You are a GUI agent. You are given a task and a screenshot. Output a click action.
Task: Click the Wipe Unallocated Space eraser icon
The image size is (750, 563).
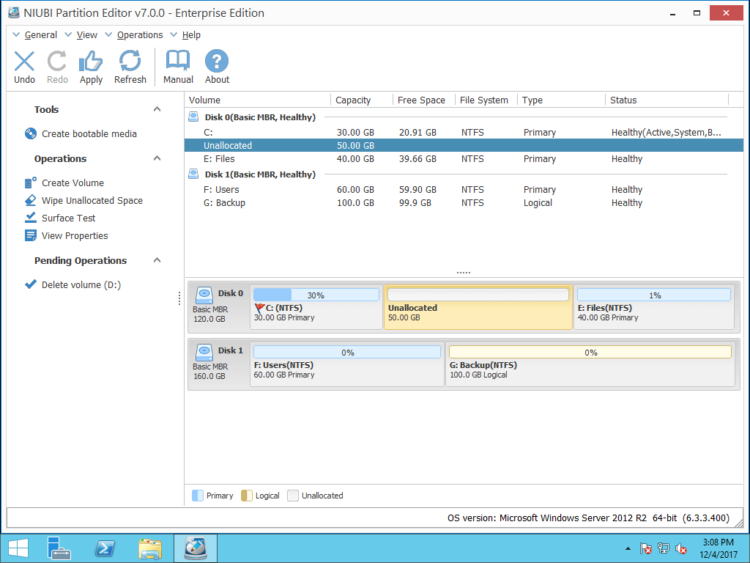point(31,200)
